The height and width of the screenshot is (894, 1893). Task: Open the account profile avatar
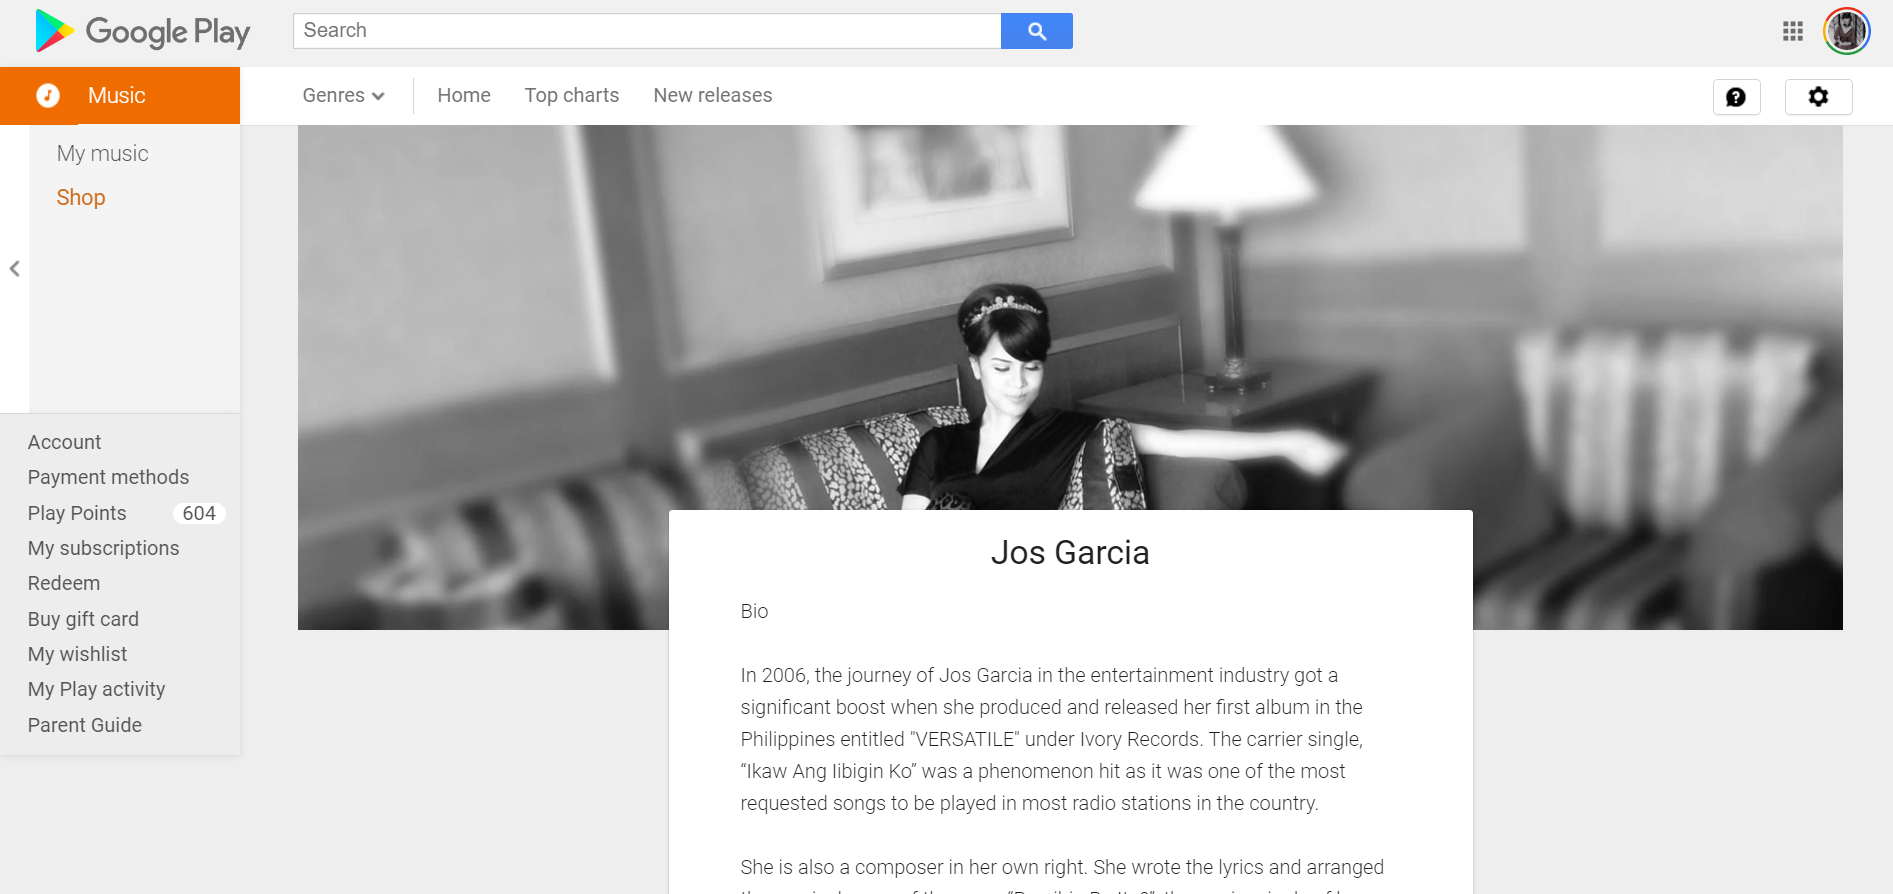pyautogui.click(x=1847, y=31)
